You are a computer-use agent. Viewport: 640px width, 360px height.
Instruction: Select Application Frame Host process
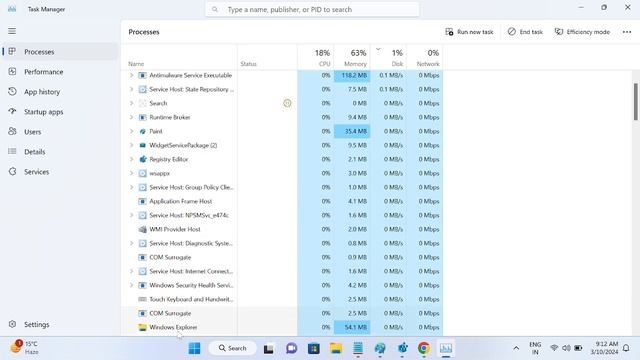[282, 201]
